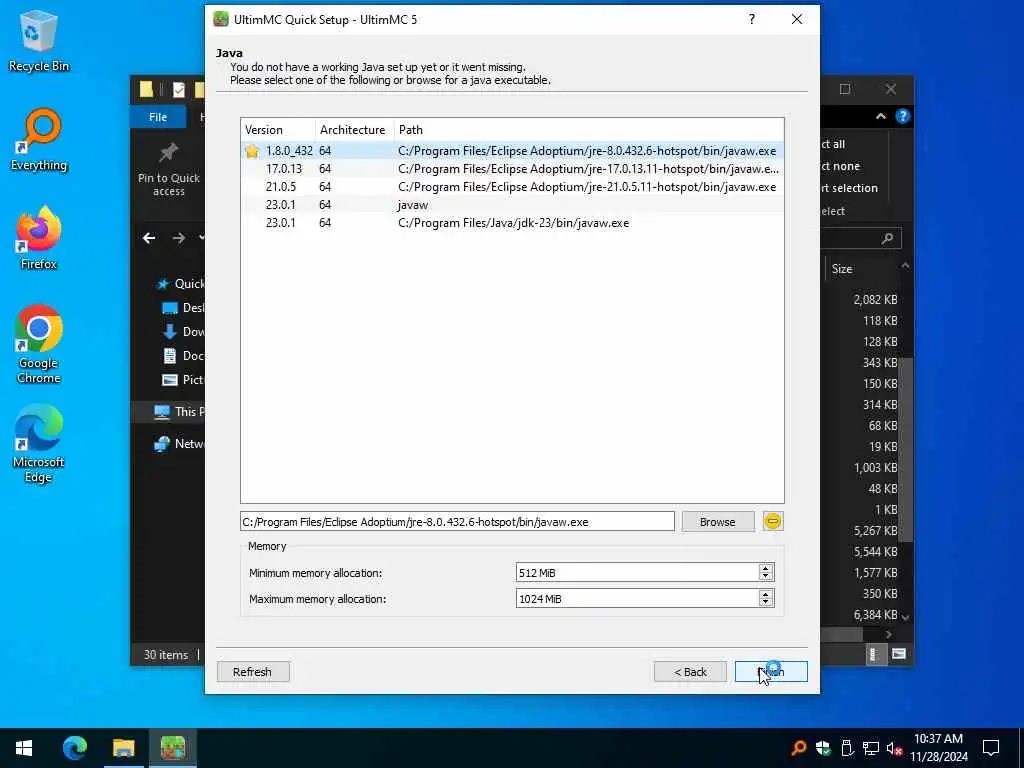Open the File tab in File Explorer

[x=158, y=117]
